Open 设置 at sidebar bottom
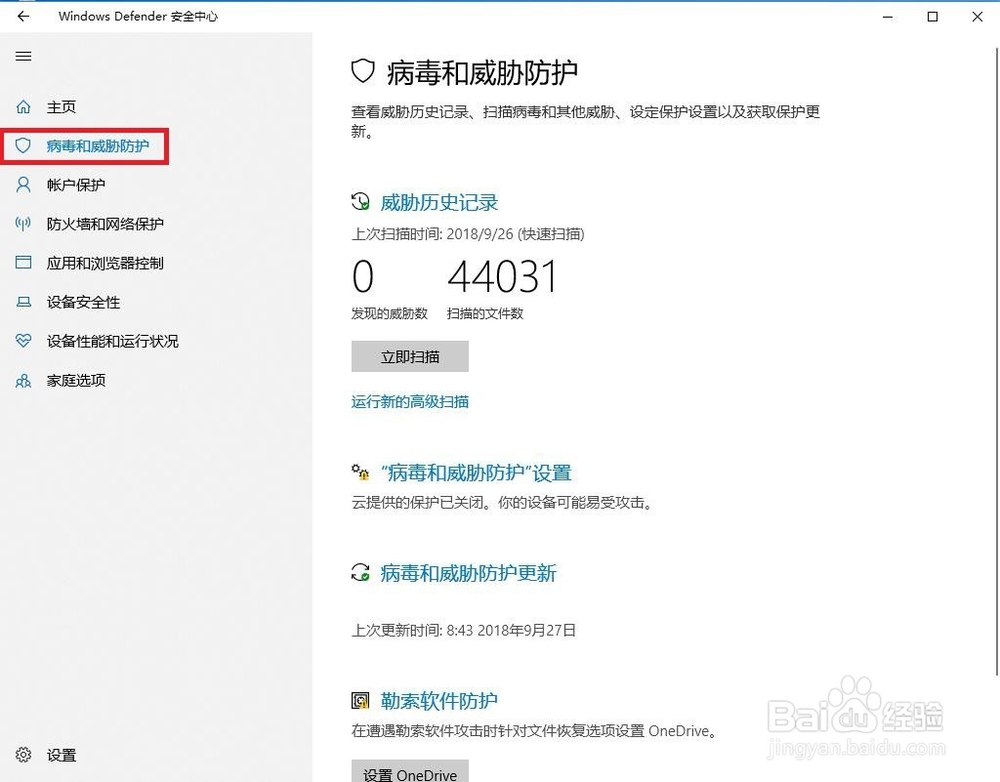This screenshot has width=1000, height=782. pos(61,755)
